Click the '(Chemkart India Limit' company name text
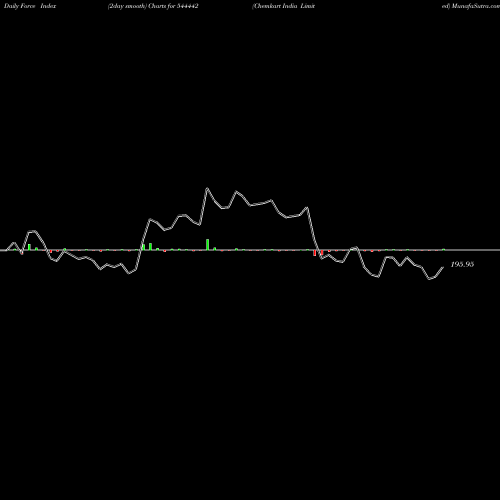The image size is (500, 500). coord(283,6)
